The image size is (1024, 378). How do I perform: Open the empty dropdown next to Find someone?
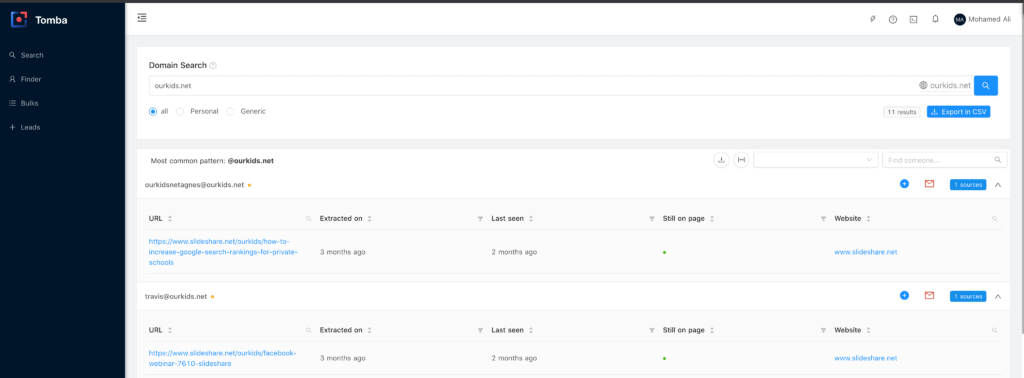coord(816,159)
